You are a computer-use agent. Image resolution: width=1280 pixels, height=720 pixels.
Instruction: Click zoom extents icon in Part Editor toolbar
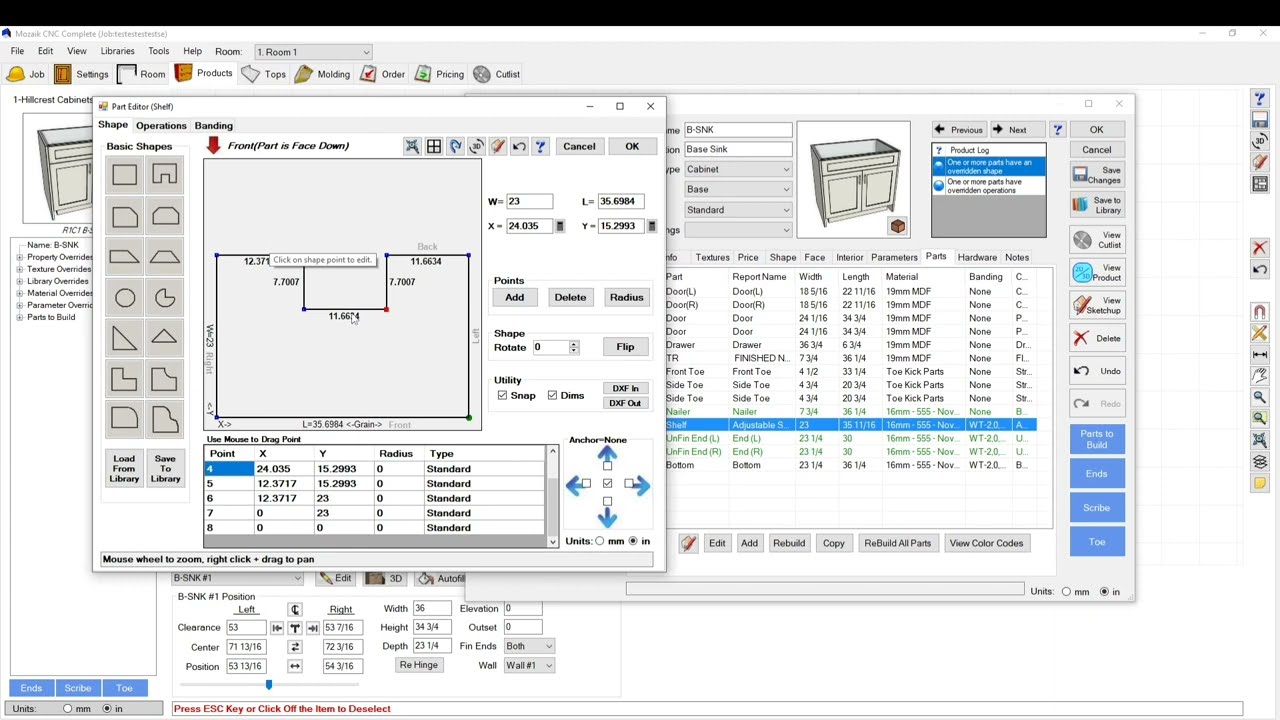point(412,146)
